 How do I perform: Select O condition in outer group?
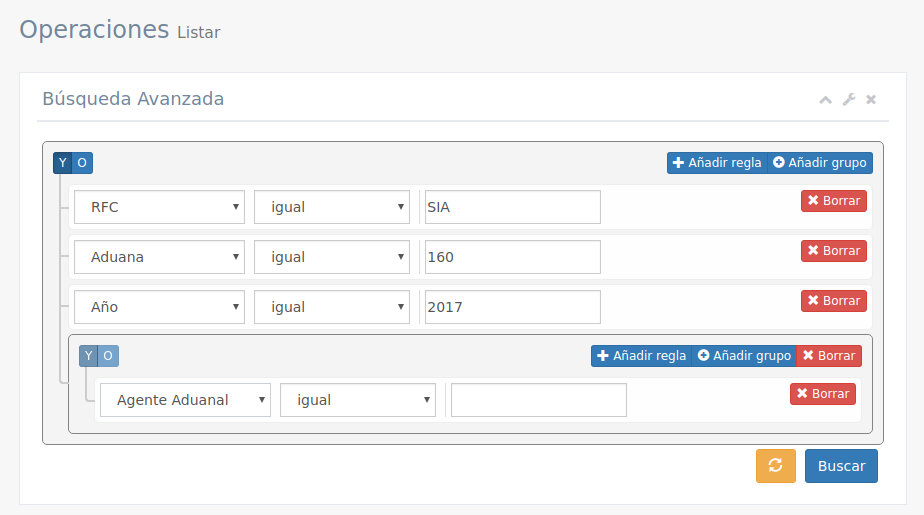pyautogui.click(x=82, y=163)
